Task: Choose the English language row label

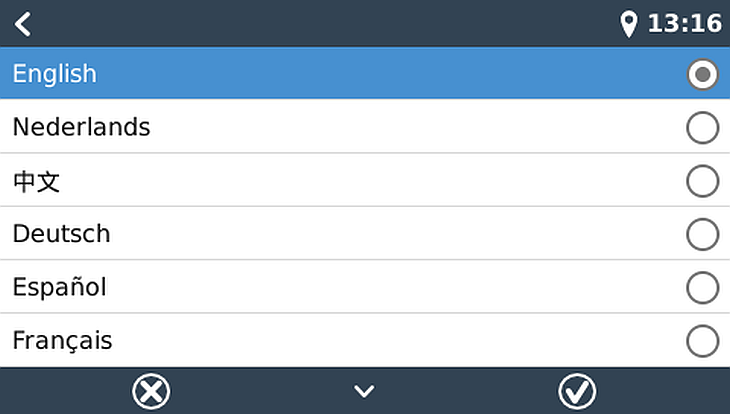Action: coord(55,74)
